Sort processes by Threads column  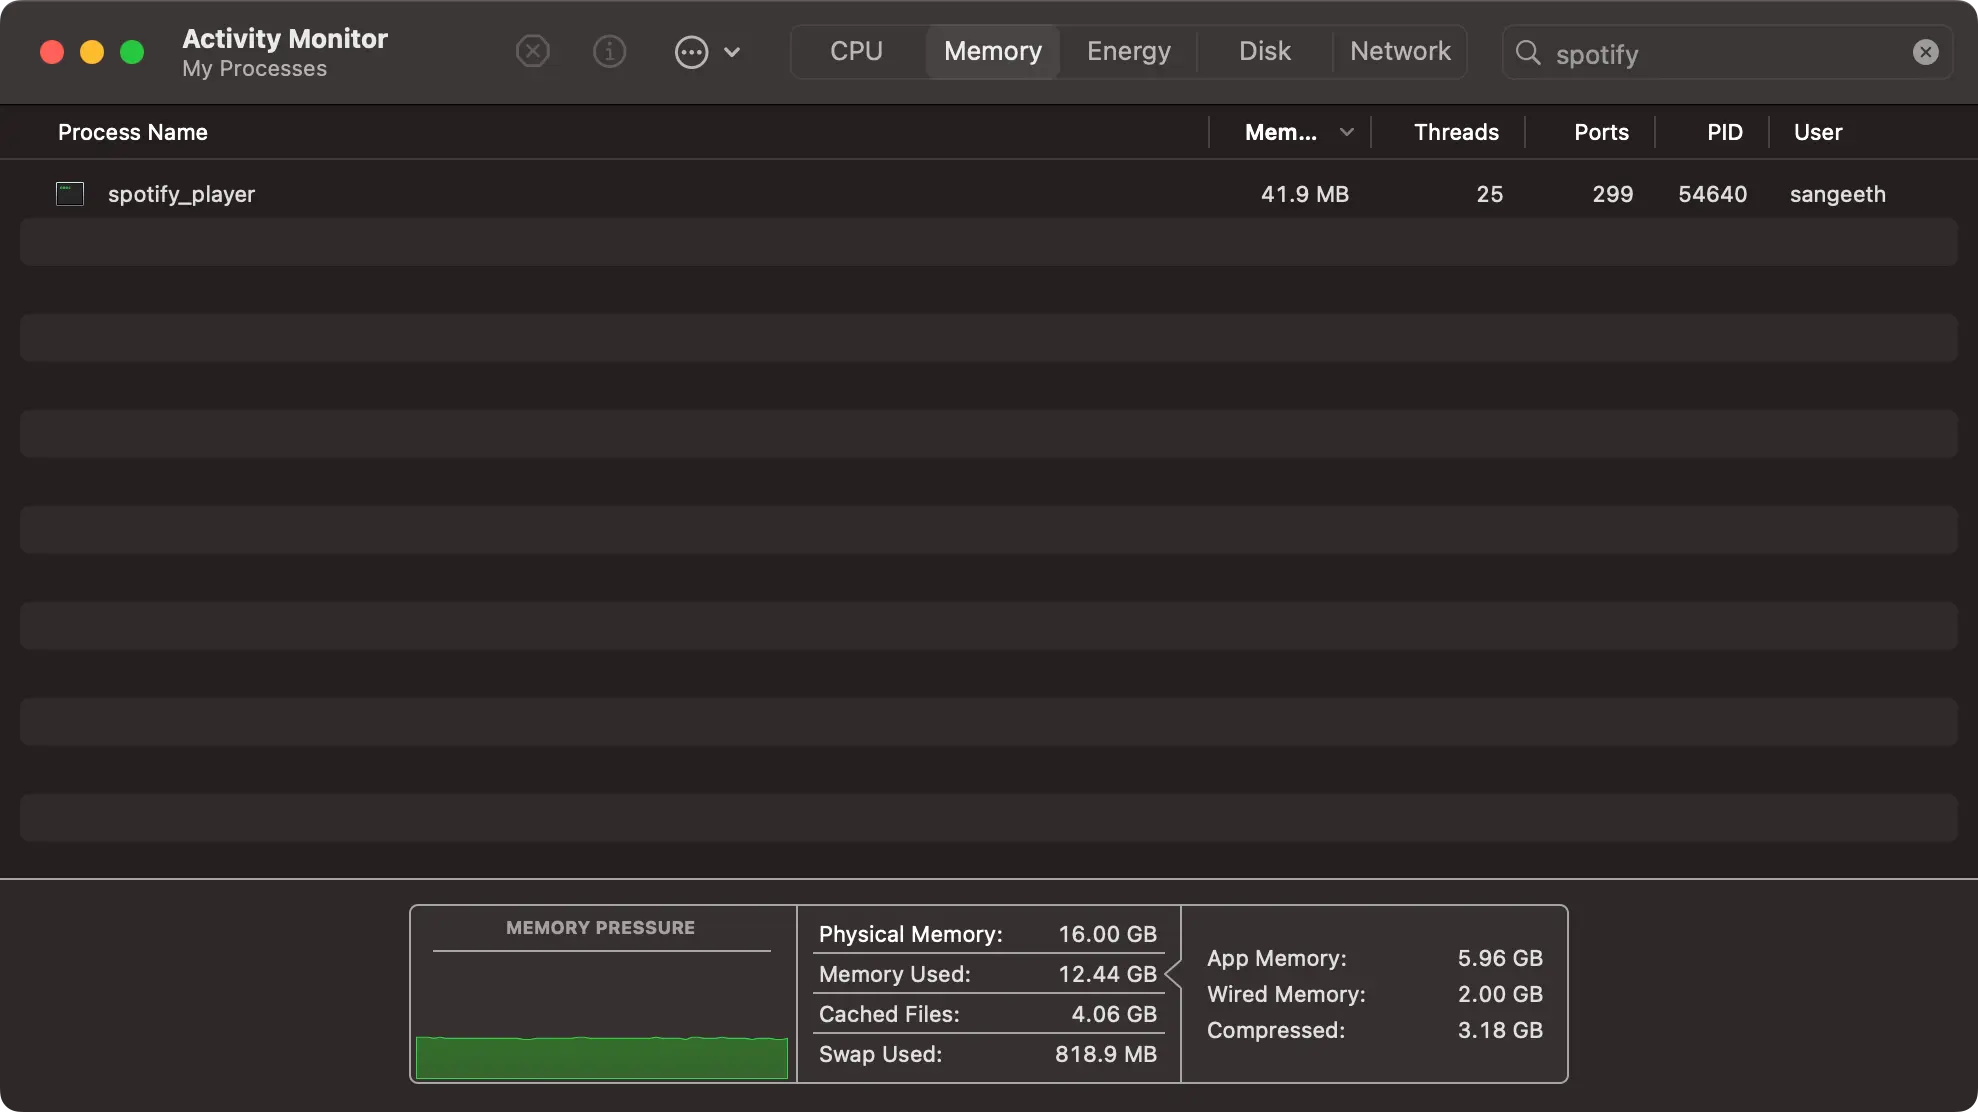click(1456, 132)
